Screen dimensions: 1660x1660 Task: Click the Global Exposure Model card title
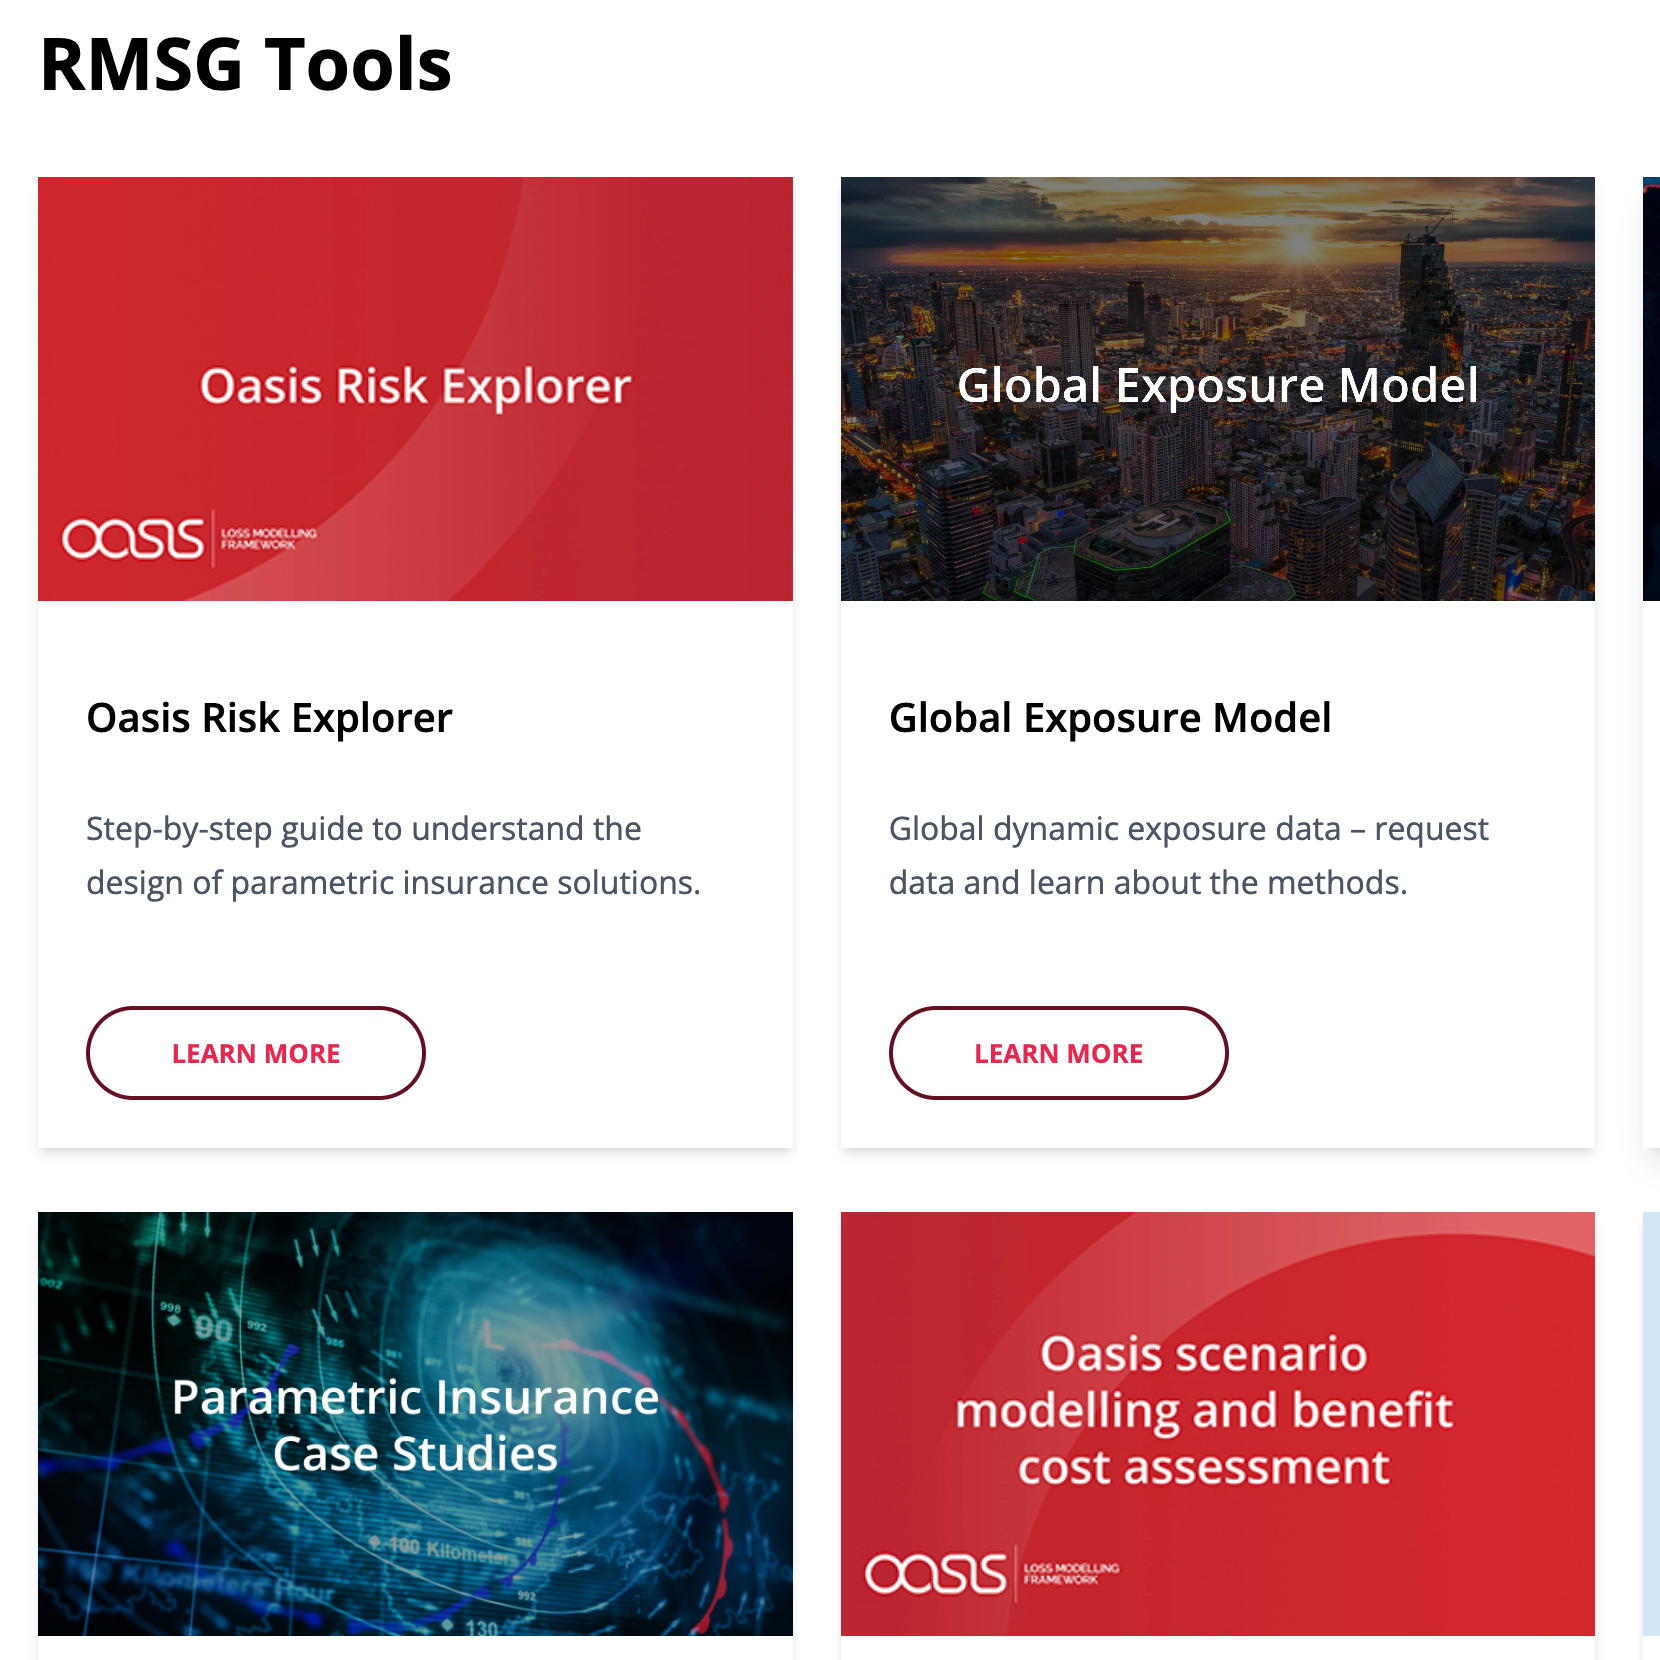click(x=1110, y=718)
